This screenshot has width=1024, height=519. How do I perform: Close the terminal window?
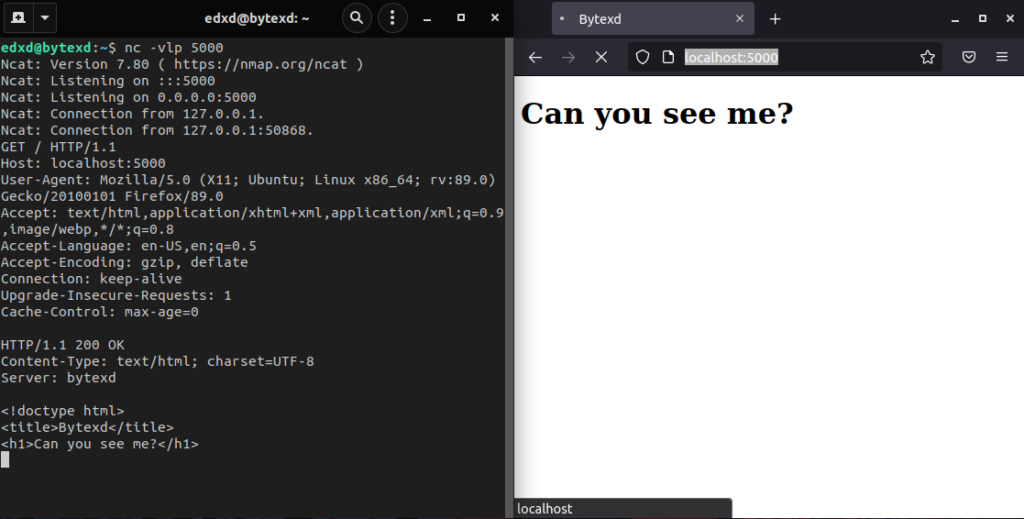(495, 18)
